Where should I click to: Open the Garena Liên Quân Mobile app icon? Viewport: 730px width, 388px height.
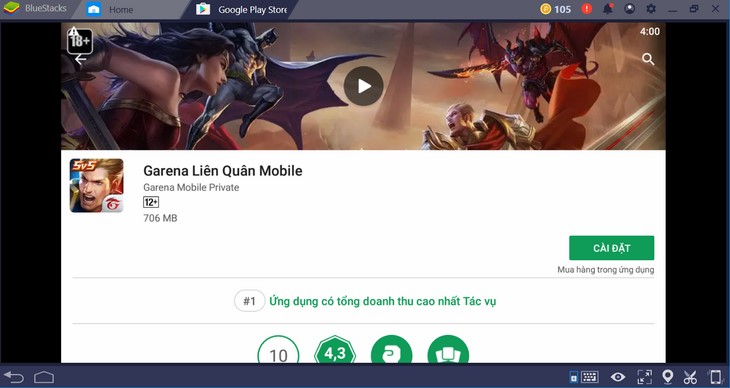click(x=97, y=185)
